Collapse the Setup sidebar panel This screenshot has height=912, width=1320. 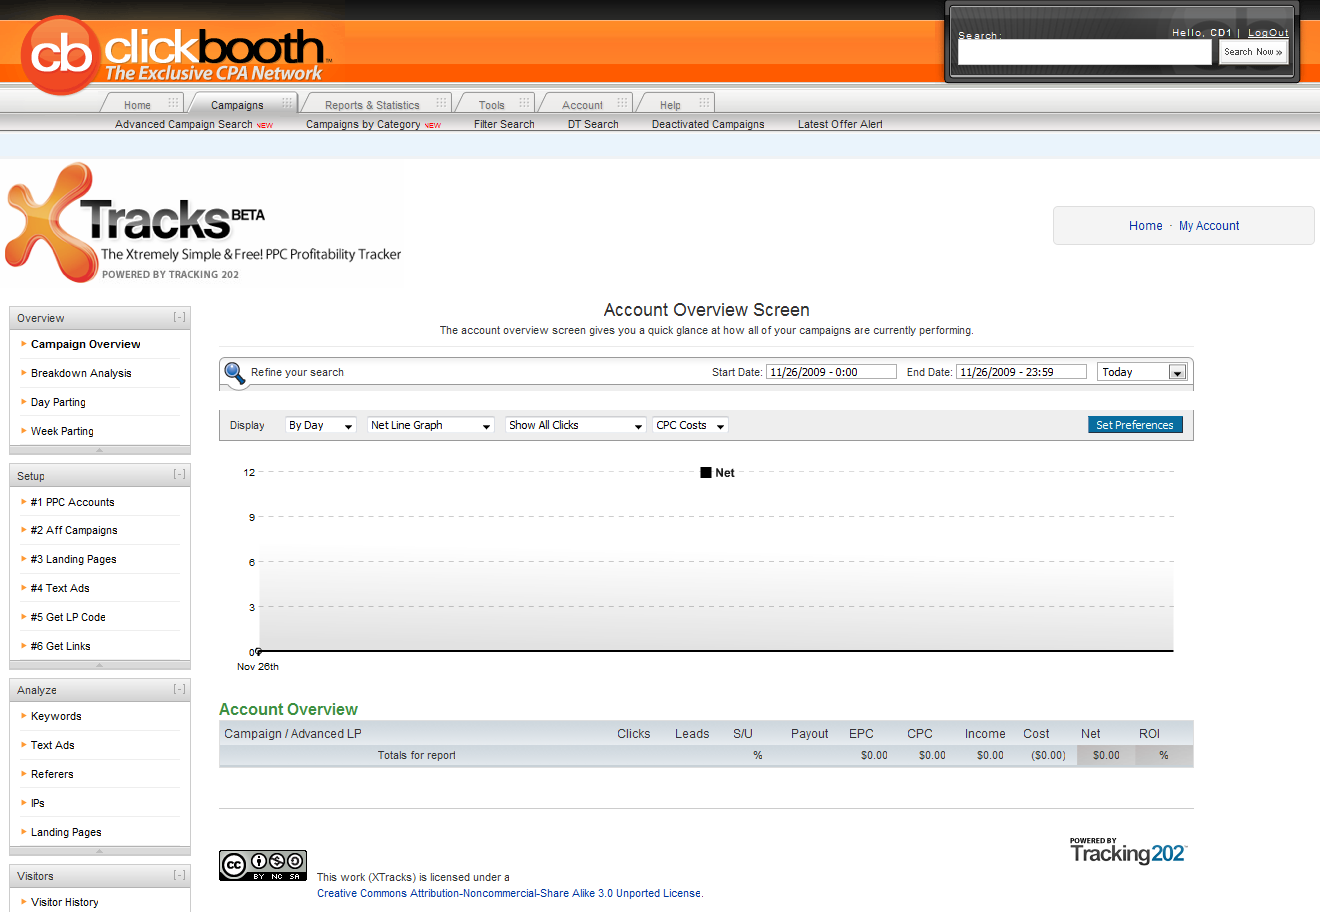pyautogui.click(x=179, y=475)
